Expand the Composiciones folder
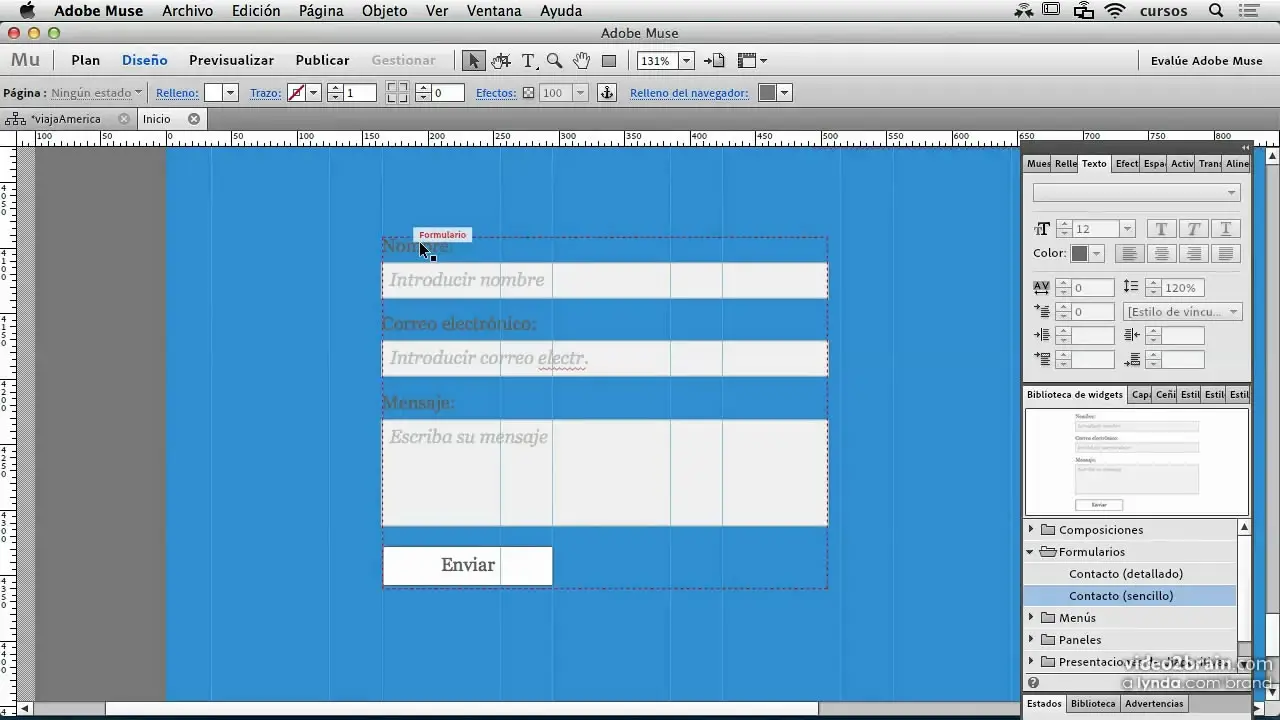The image size is (1280, 720). click(1031, 529)
